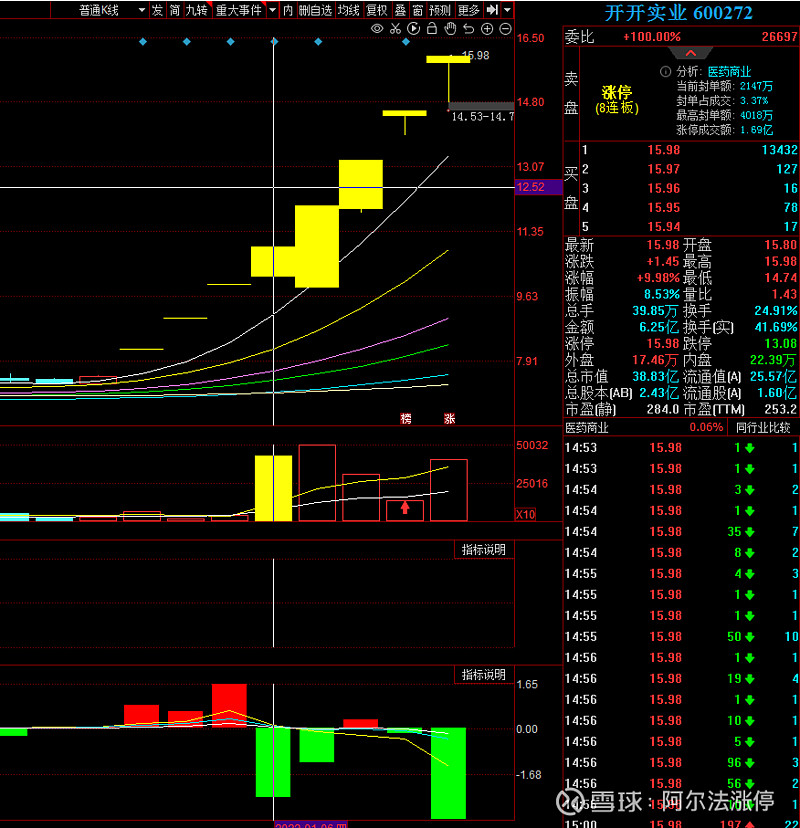Select the hand pan tool

pos(450,29)
